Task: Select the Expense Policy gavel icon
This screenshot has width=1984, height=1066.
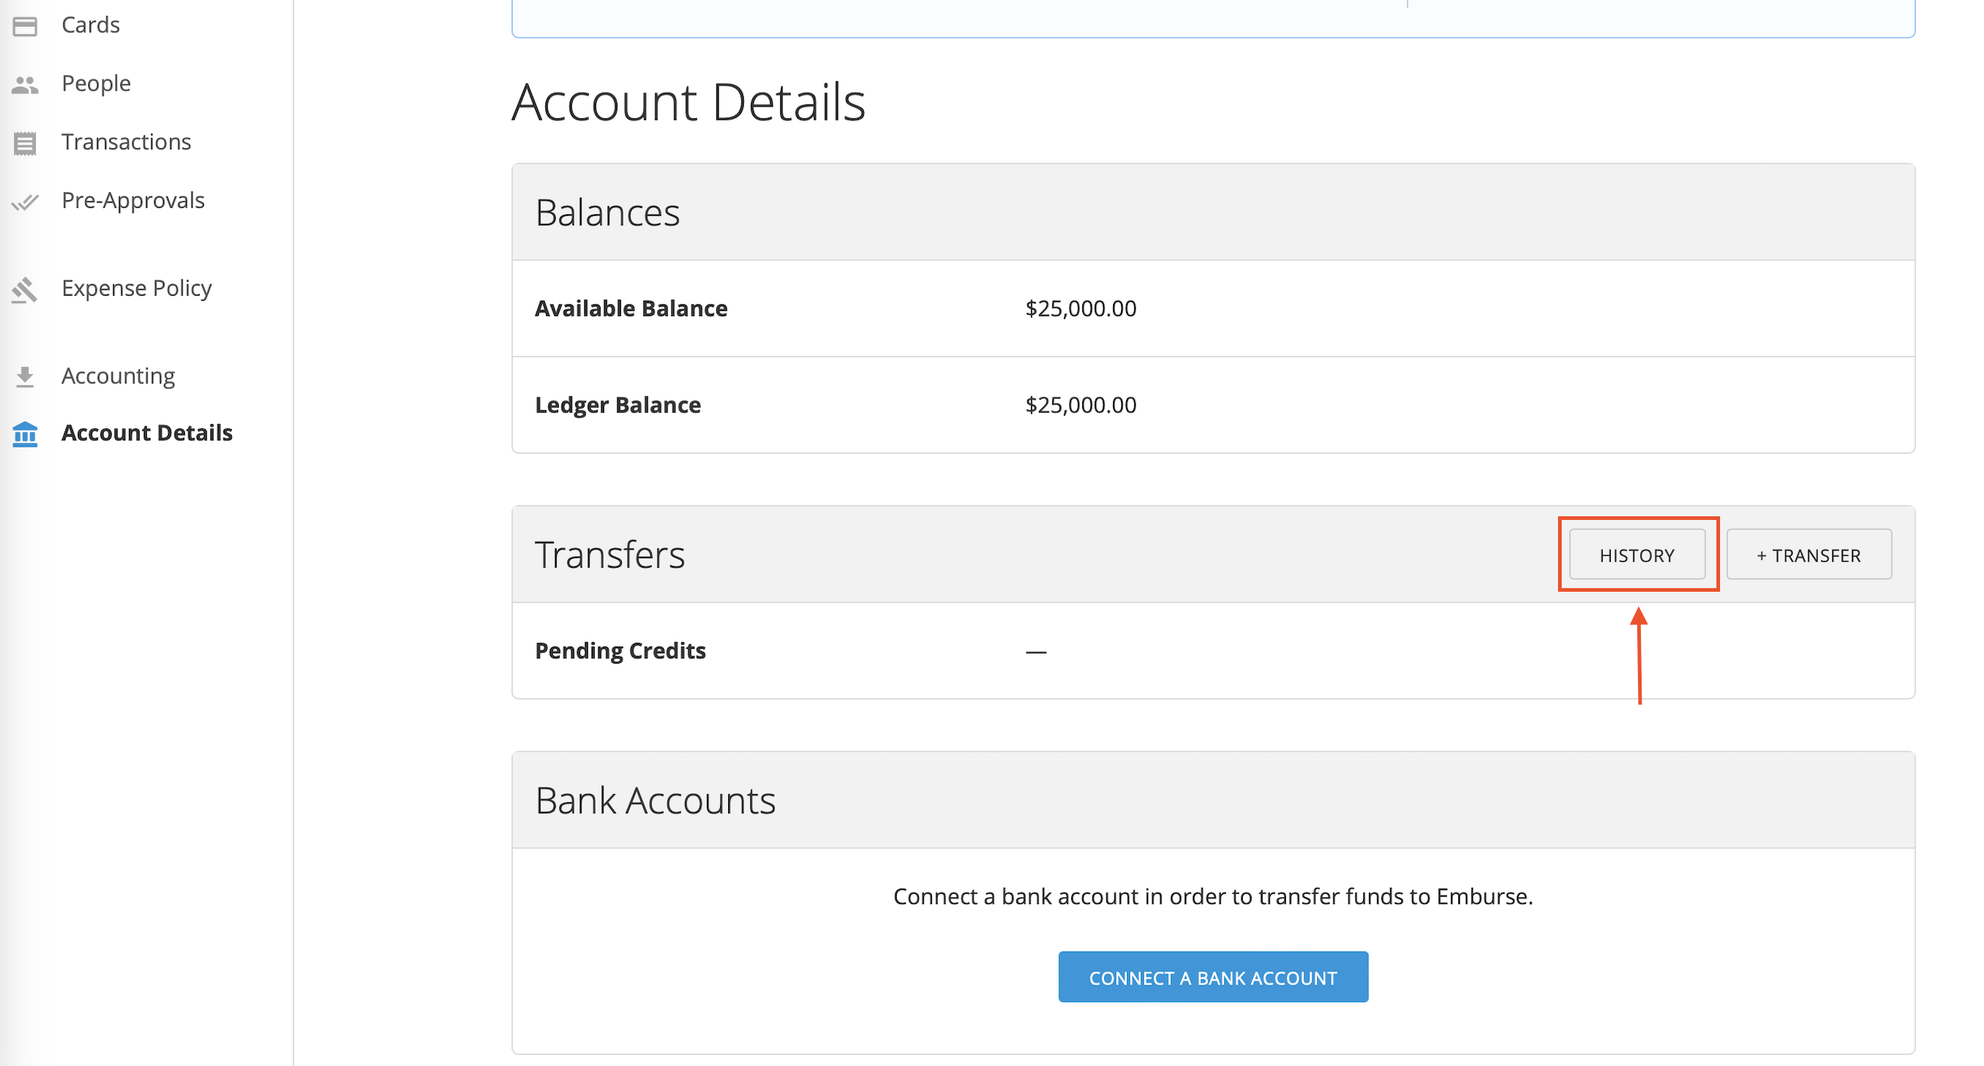Action: tap(26, 289)
